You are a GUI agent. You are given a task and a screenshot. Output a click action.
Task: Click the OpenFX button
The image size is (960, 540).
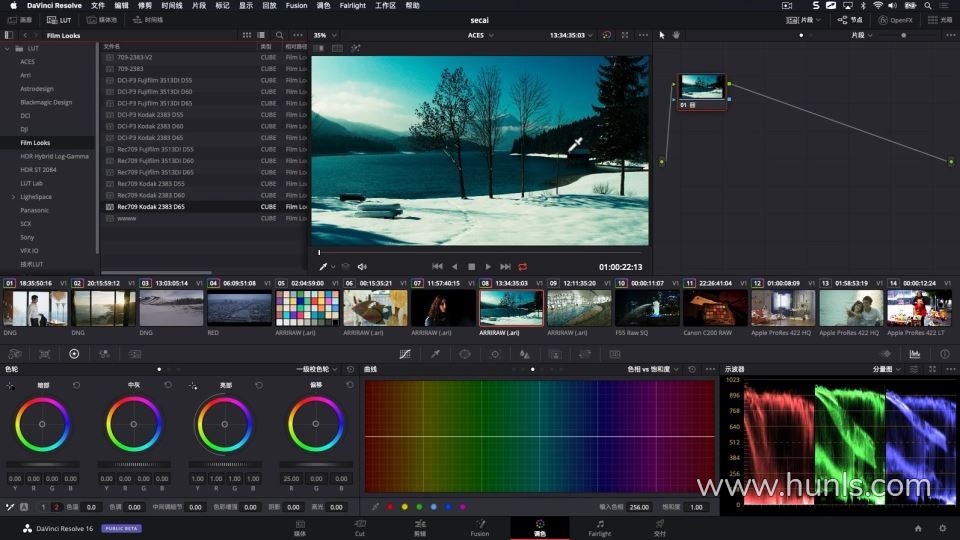pos(895,20)
